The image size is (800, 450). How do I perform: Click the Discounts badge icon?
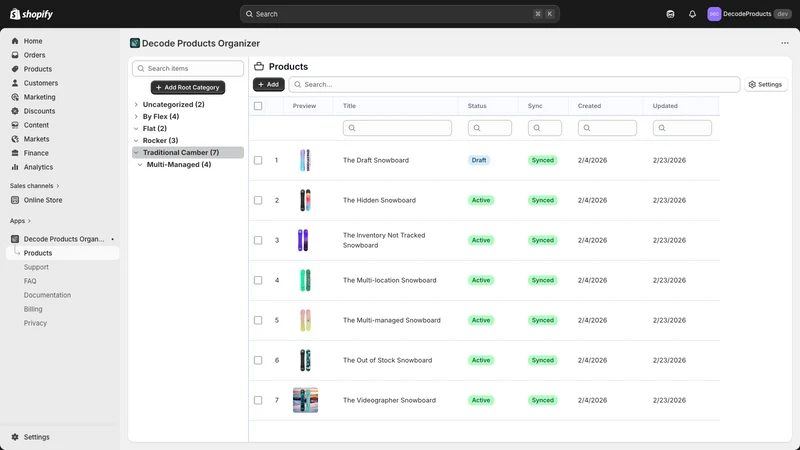coord(15,111)
